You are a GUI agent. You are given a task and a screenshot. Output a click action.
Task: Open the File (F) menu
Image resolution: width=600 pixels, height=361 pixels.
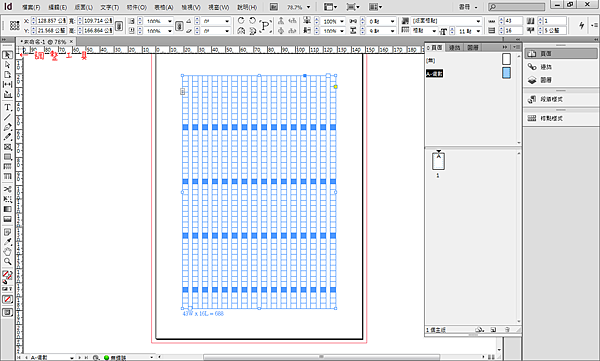tap(31, 7)
